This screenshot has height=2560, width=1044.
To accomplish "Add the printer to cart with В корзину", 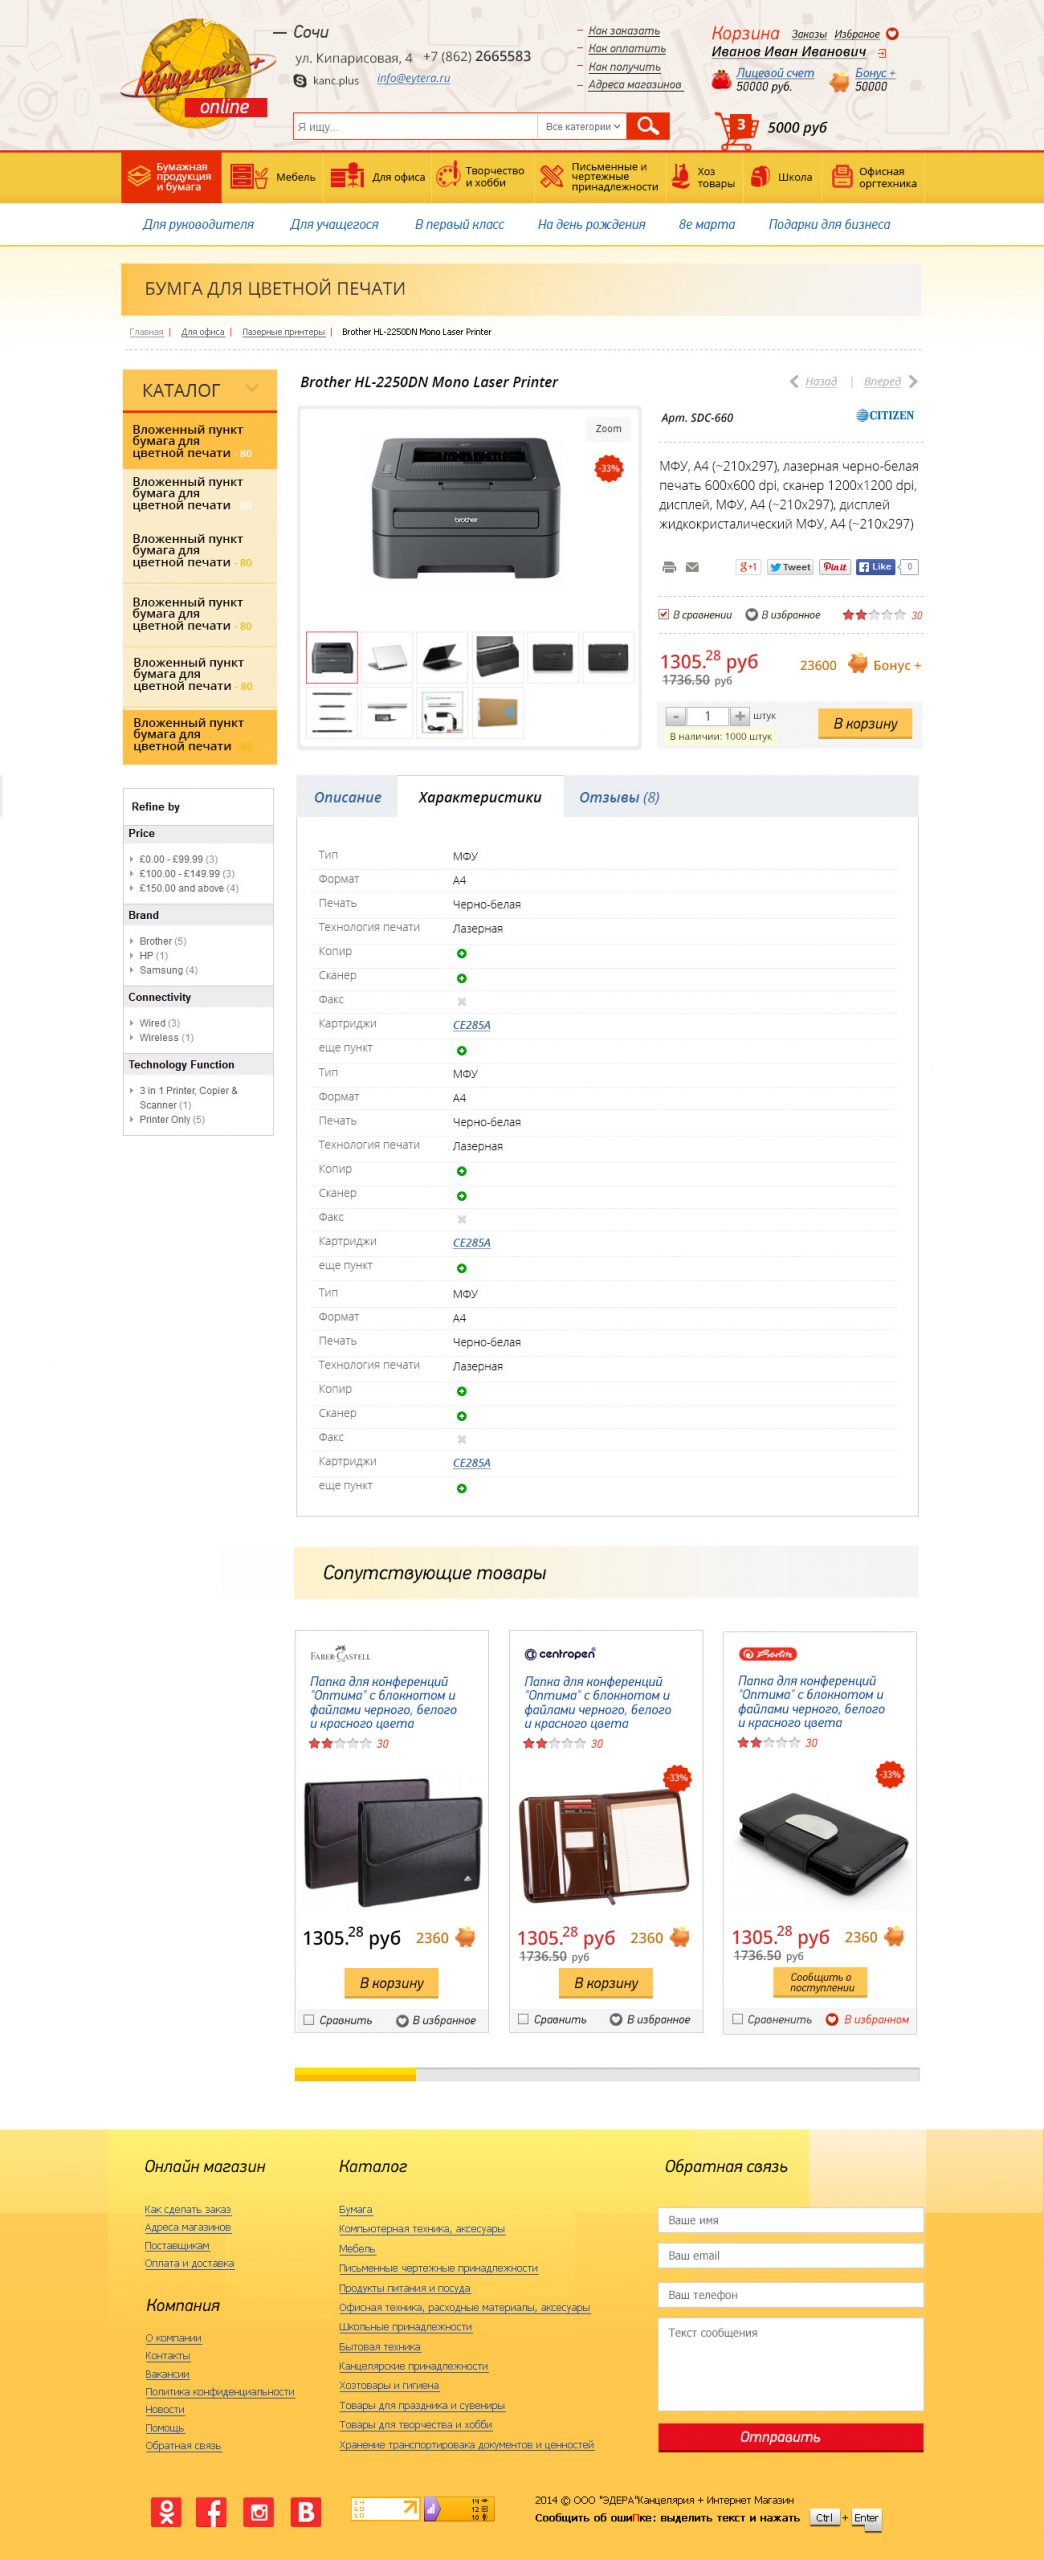I will coord(865,723).
